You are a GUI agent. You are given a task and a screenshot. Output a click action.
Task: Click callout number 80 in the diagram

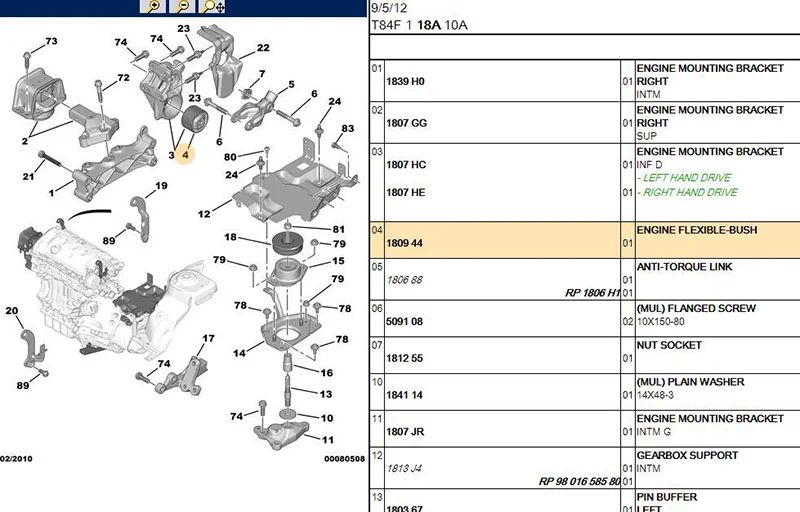point(231,157)
